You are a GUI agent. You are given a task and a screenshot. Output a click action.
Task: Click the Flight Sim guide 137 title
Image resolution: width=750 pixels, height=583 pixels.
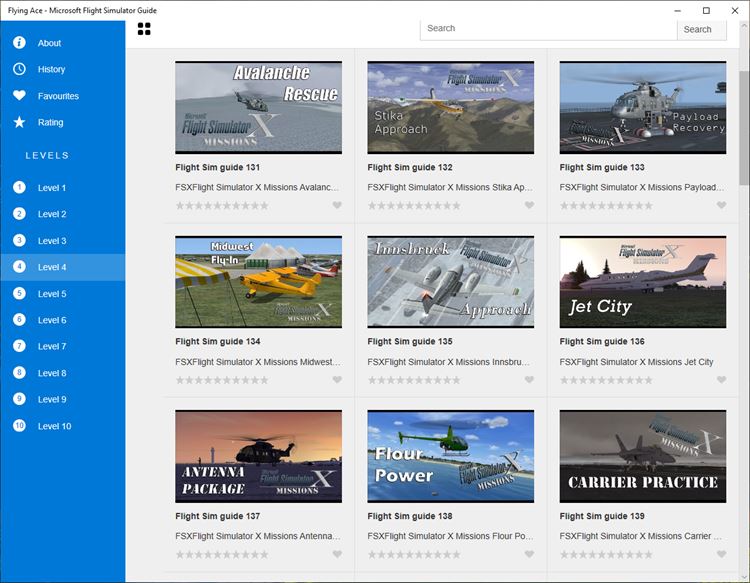218,516
